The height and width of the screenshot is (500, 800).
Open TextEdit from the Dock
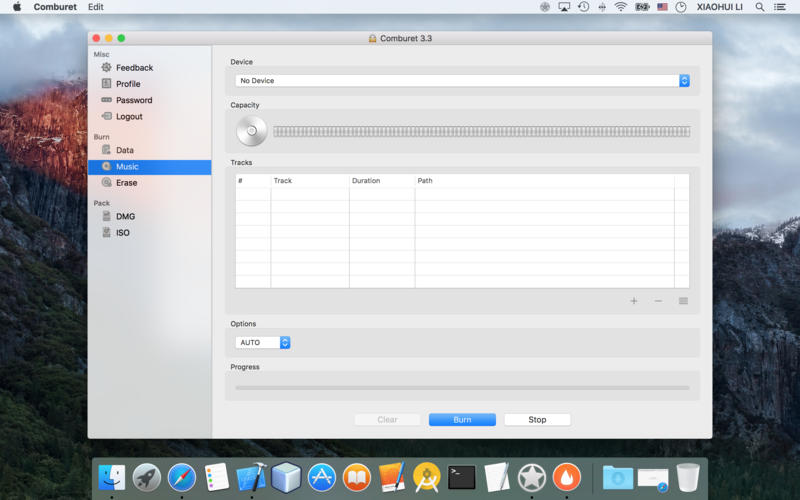497,478
